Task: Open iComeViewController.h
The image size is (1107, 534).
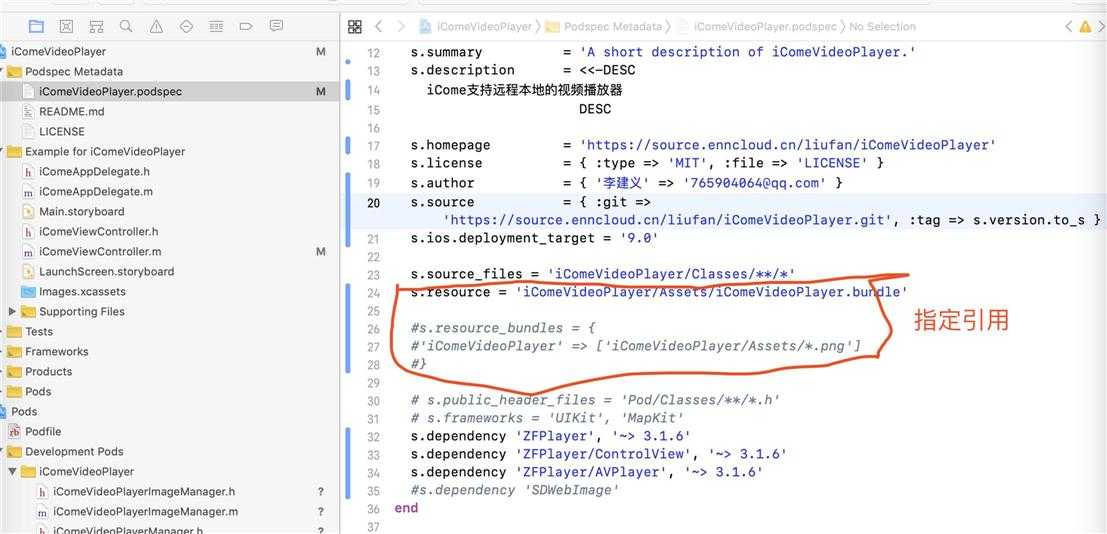Action: (x=98, y=232)
